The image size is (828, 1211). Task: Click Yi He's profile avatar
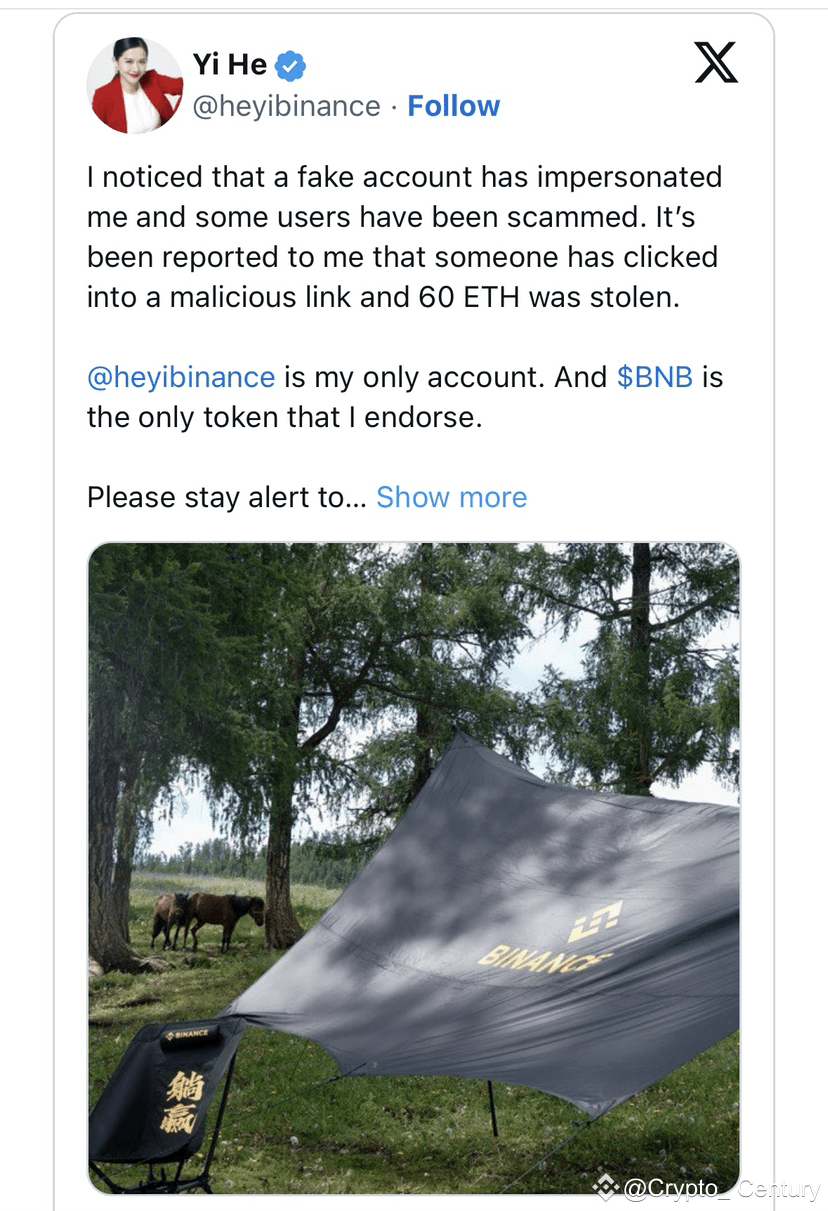[x=135, y=86]
